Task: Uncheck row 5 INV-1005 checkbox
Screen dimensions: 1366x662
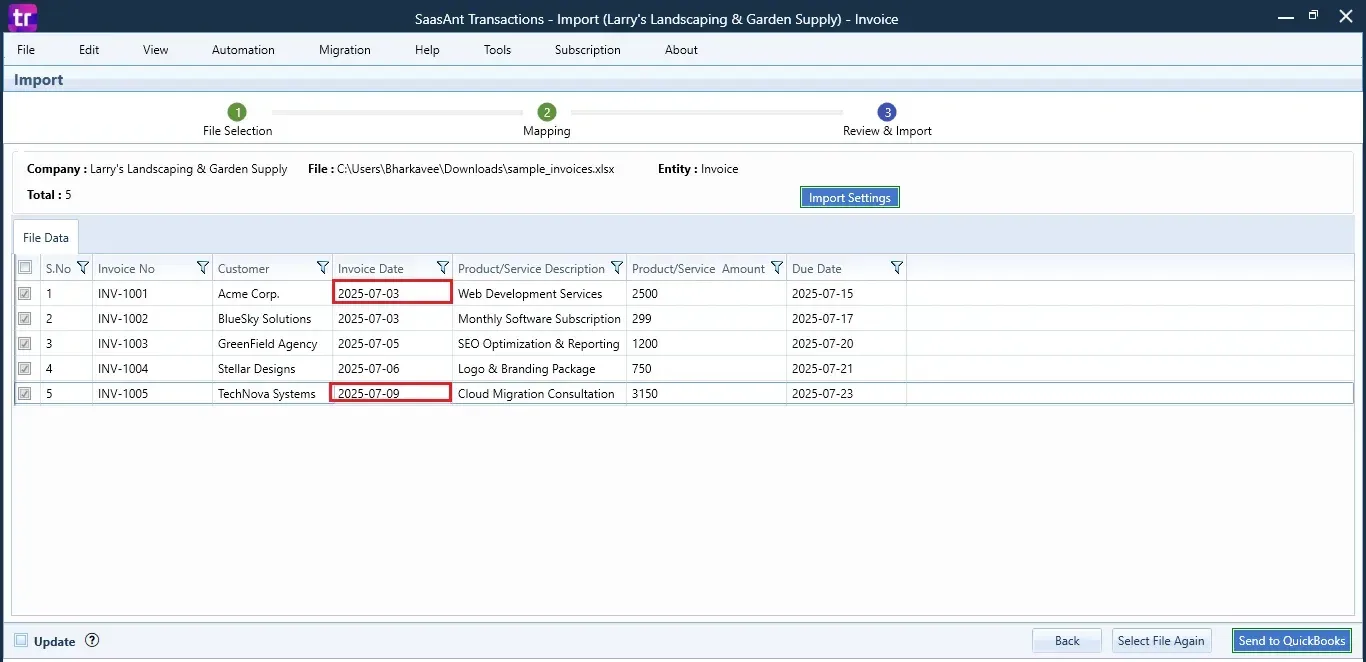Action: coord(25,394)
